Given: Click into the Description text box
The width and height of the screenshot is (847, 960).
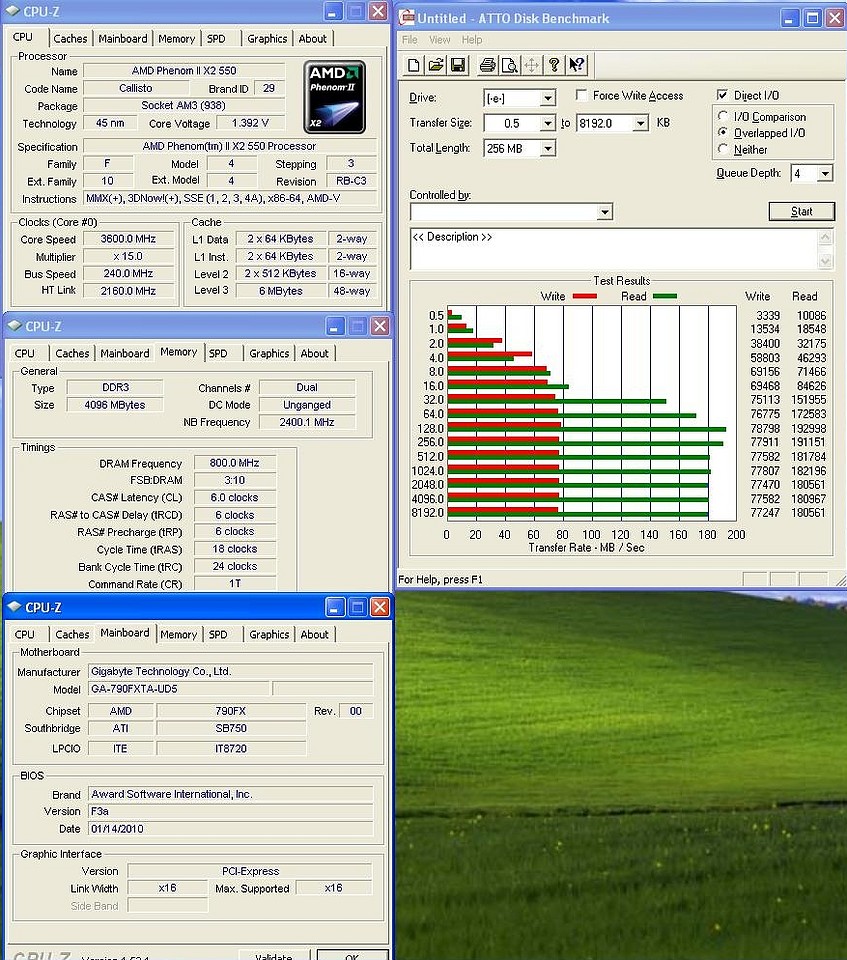Looking at the screenshot, I should (614, 249).
